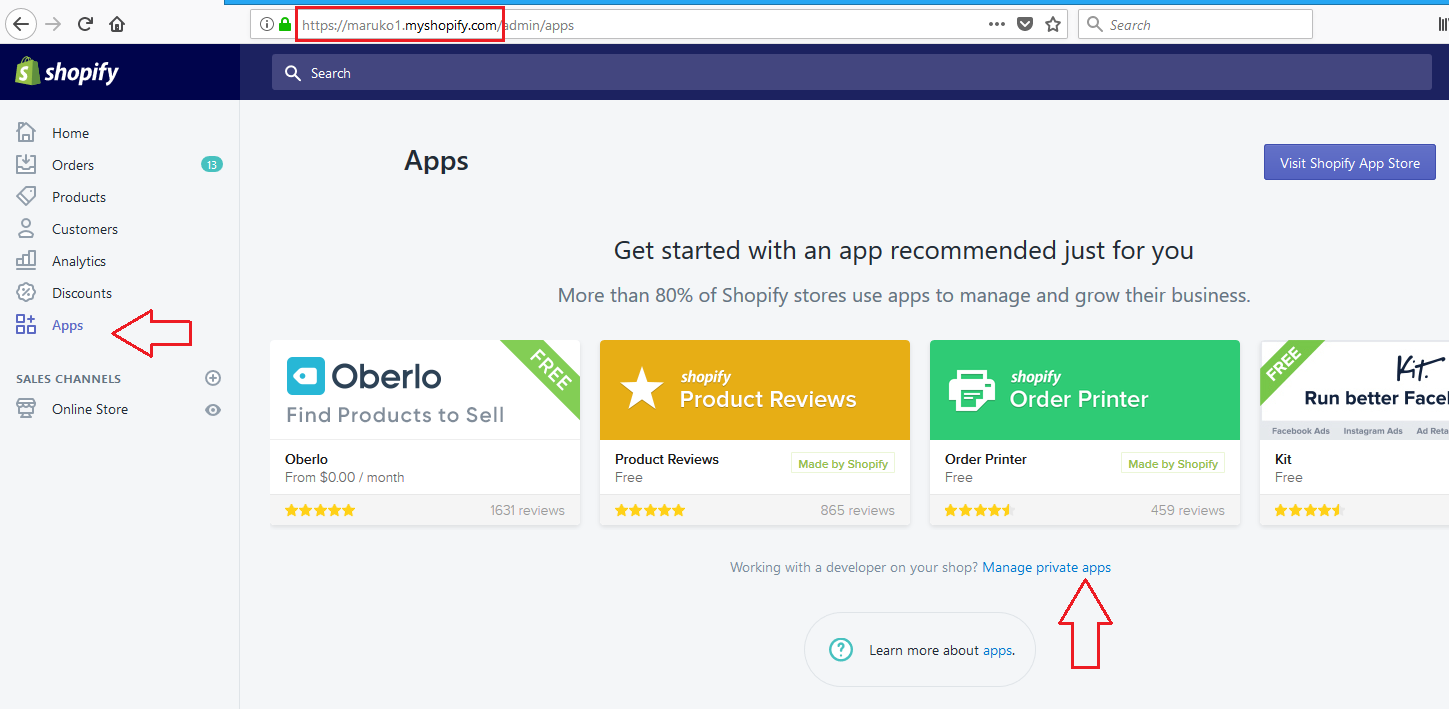Click Product Reviews' Made by Shopify badge
This screenshot has width=1449, height=709.
pos(843,463)
